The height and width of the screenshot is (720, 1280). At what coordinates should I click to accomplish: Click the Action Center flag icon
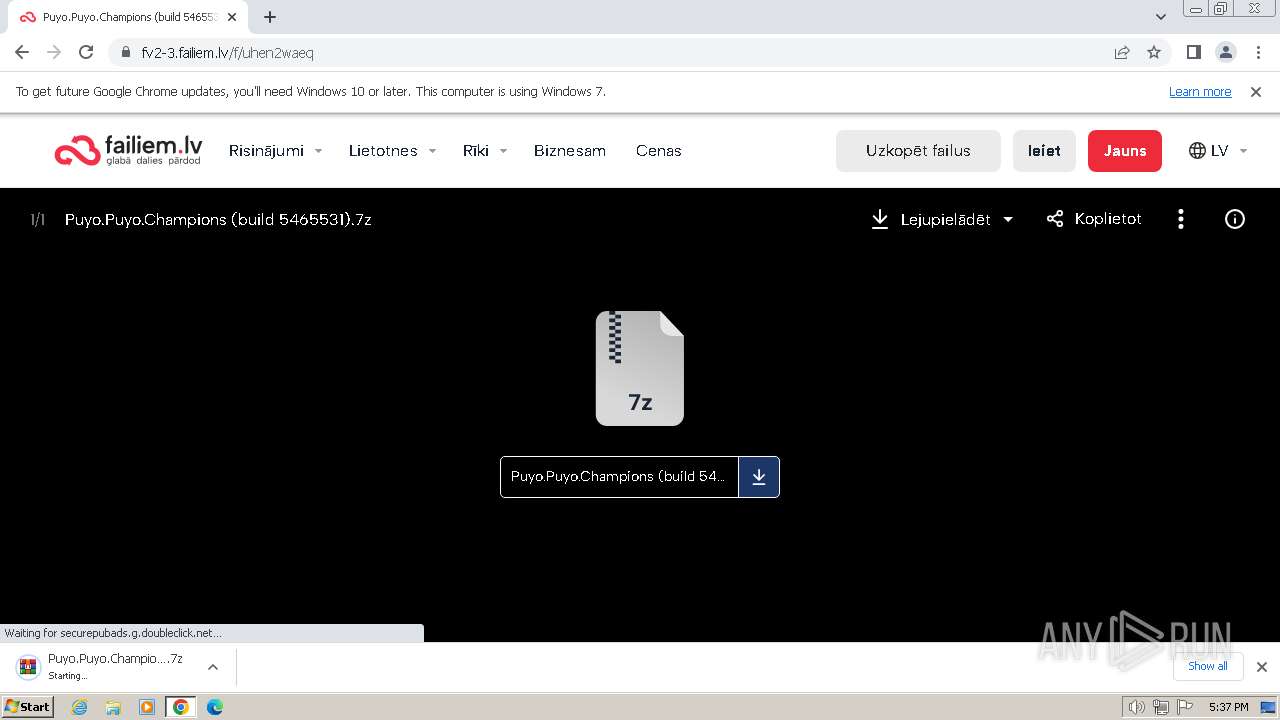(1185, 707)
